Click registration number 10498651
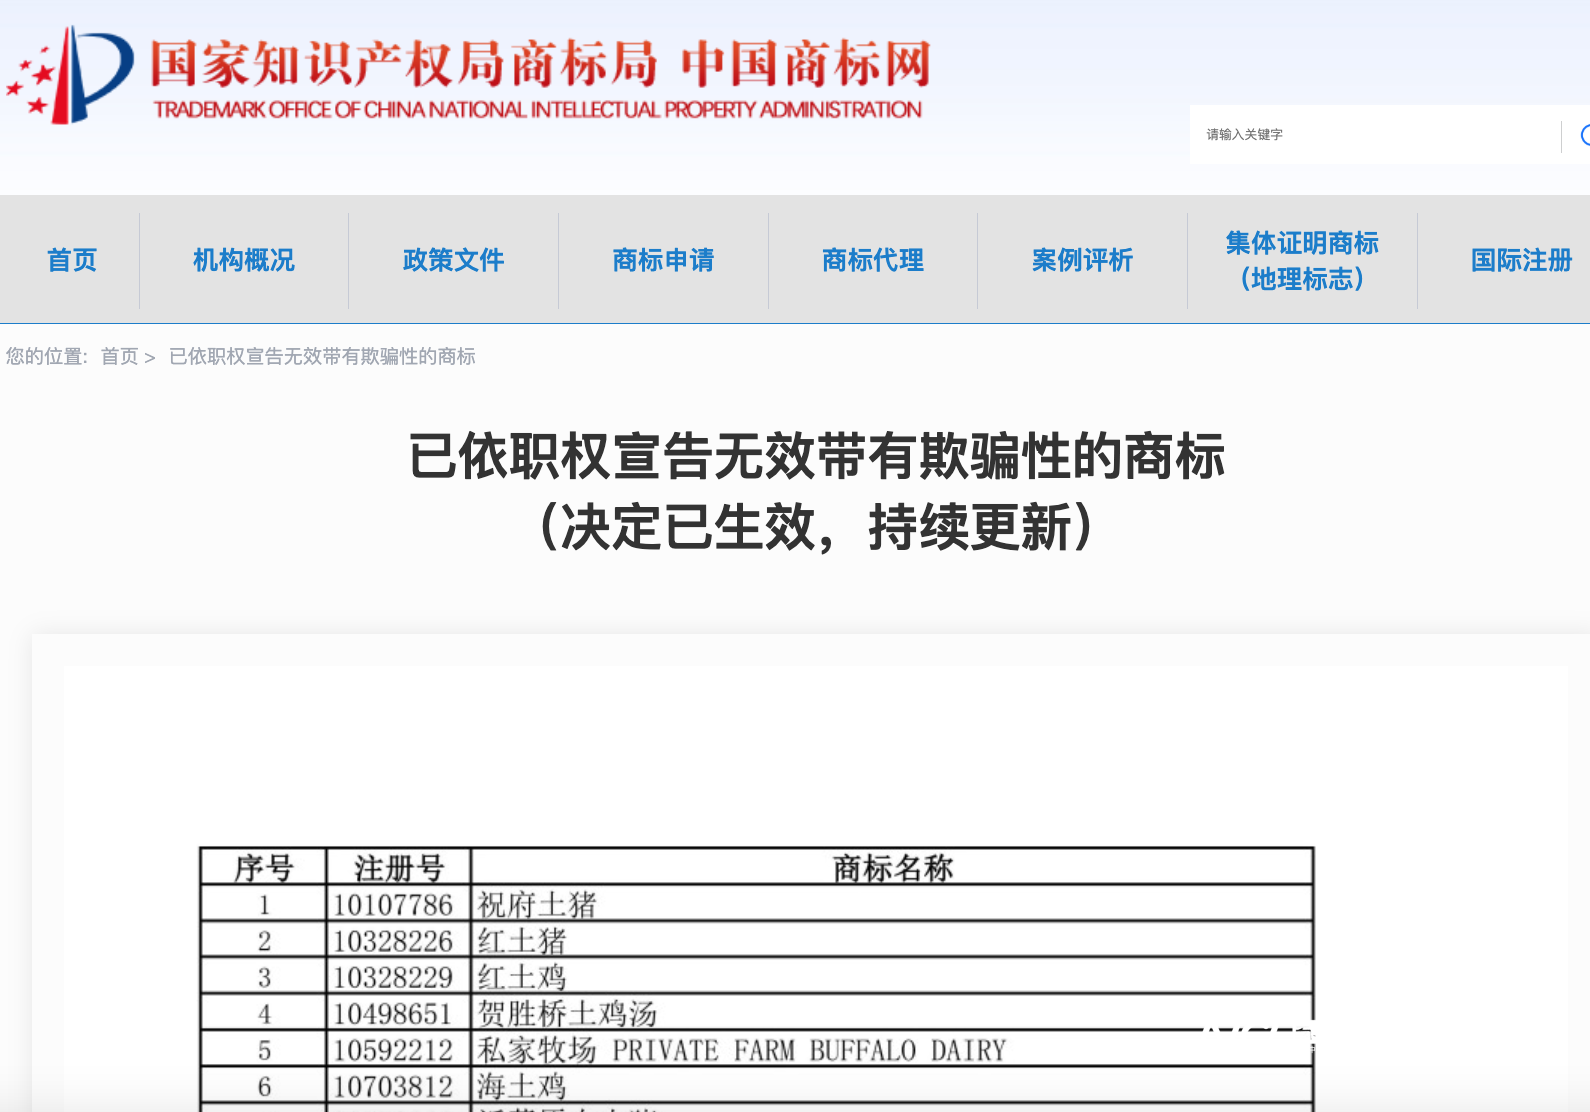1590x1112 pixels. pyautogui.click(x=393, y=1014)
